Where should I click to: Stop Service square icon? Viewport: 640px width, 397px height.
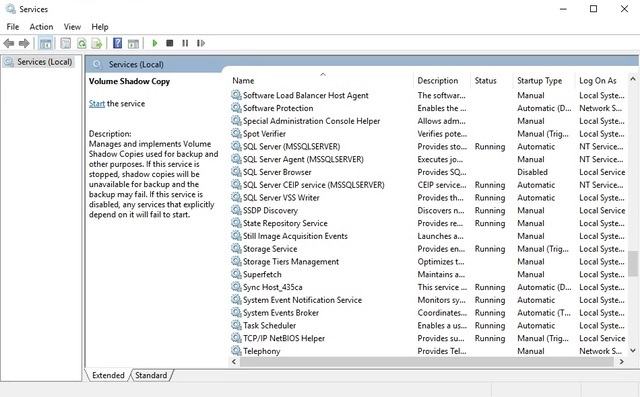[170, 43]
